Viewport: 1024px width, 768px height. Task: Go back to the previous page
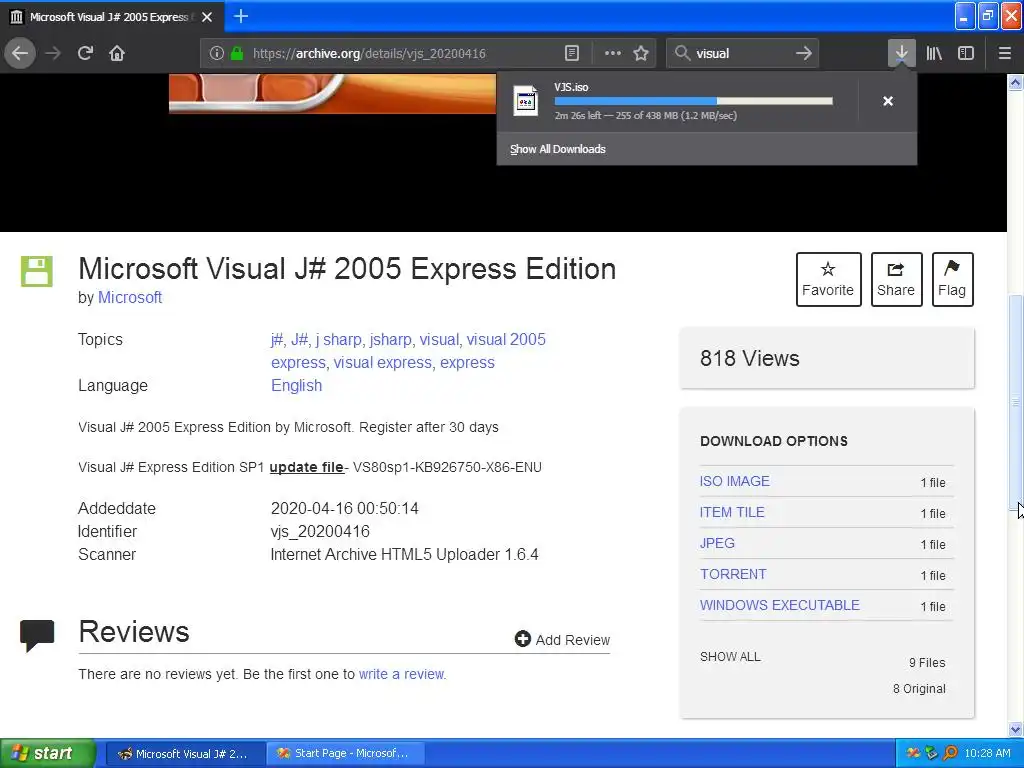[20, 53]
